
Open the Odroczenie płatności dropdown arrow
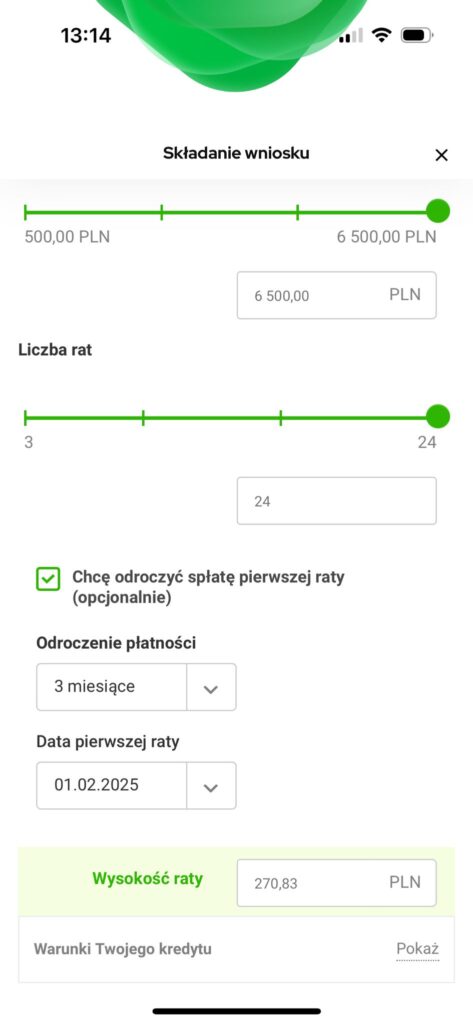point(211,688)
